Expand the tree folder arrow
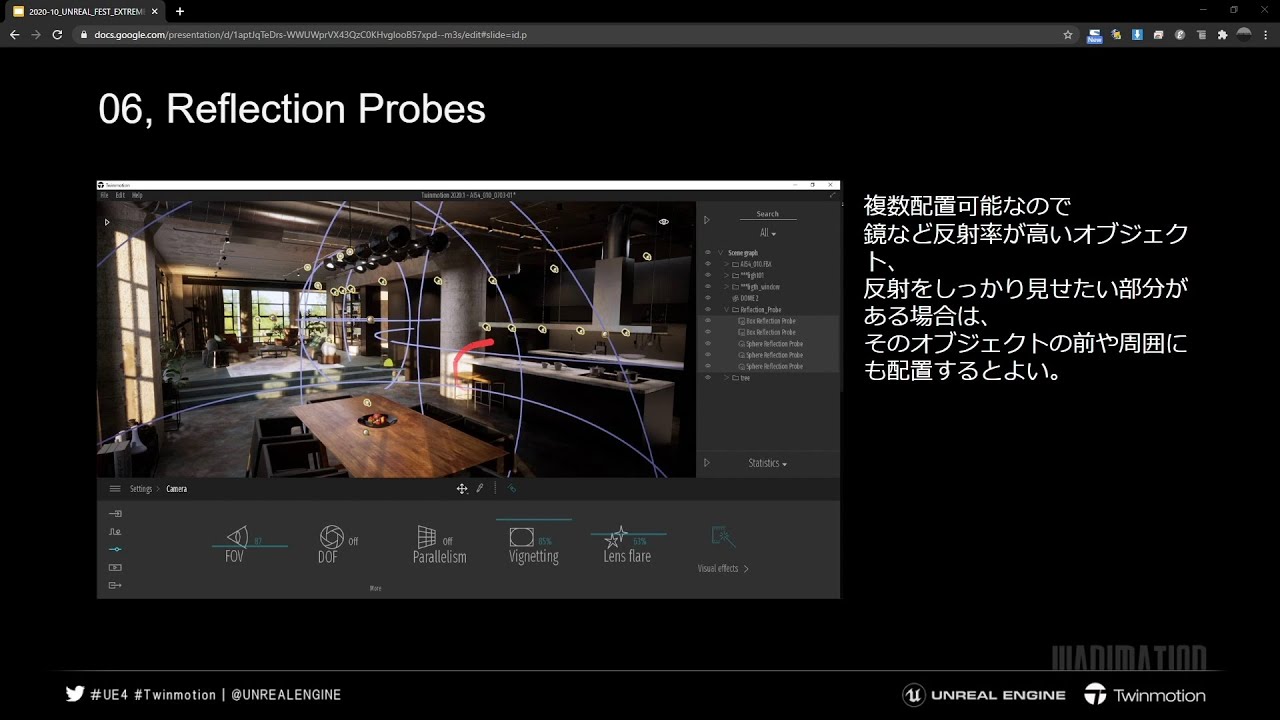 click(727, 378)
